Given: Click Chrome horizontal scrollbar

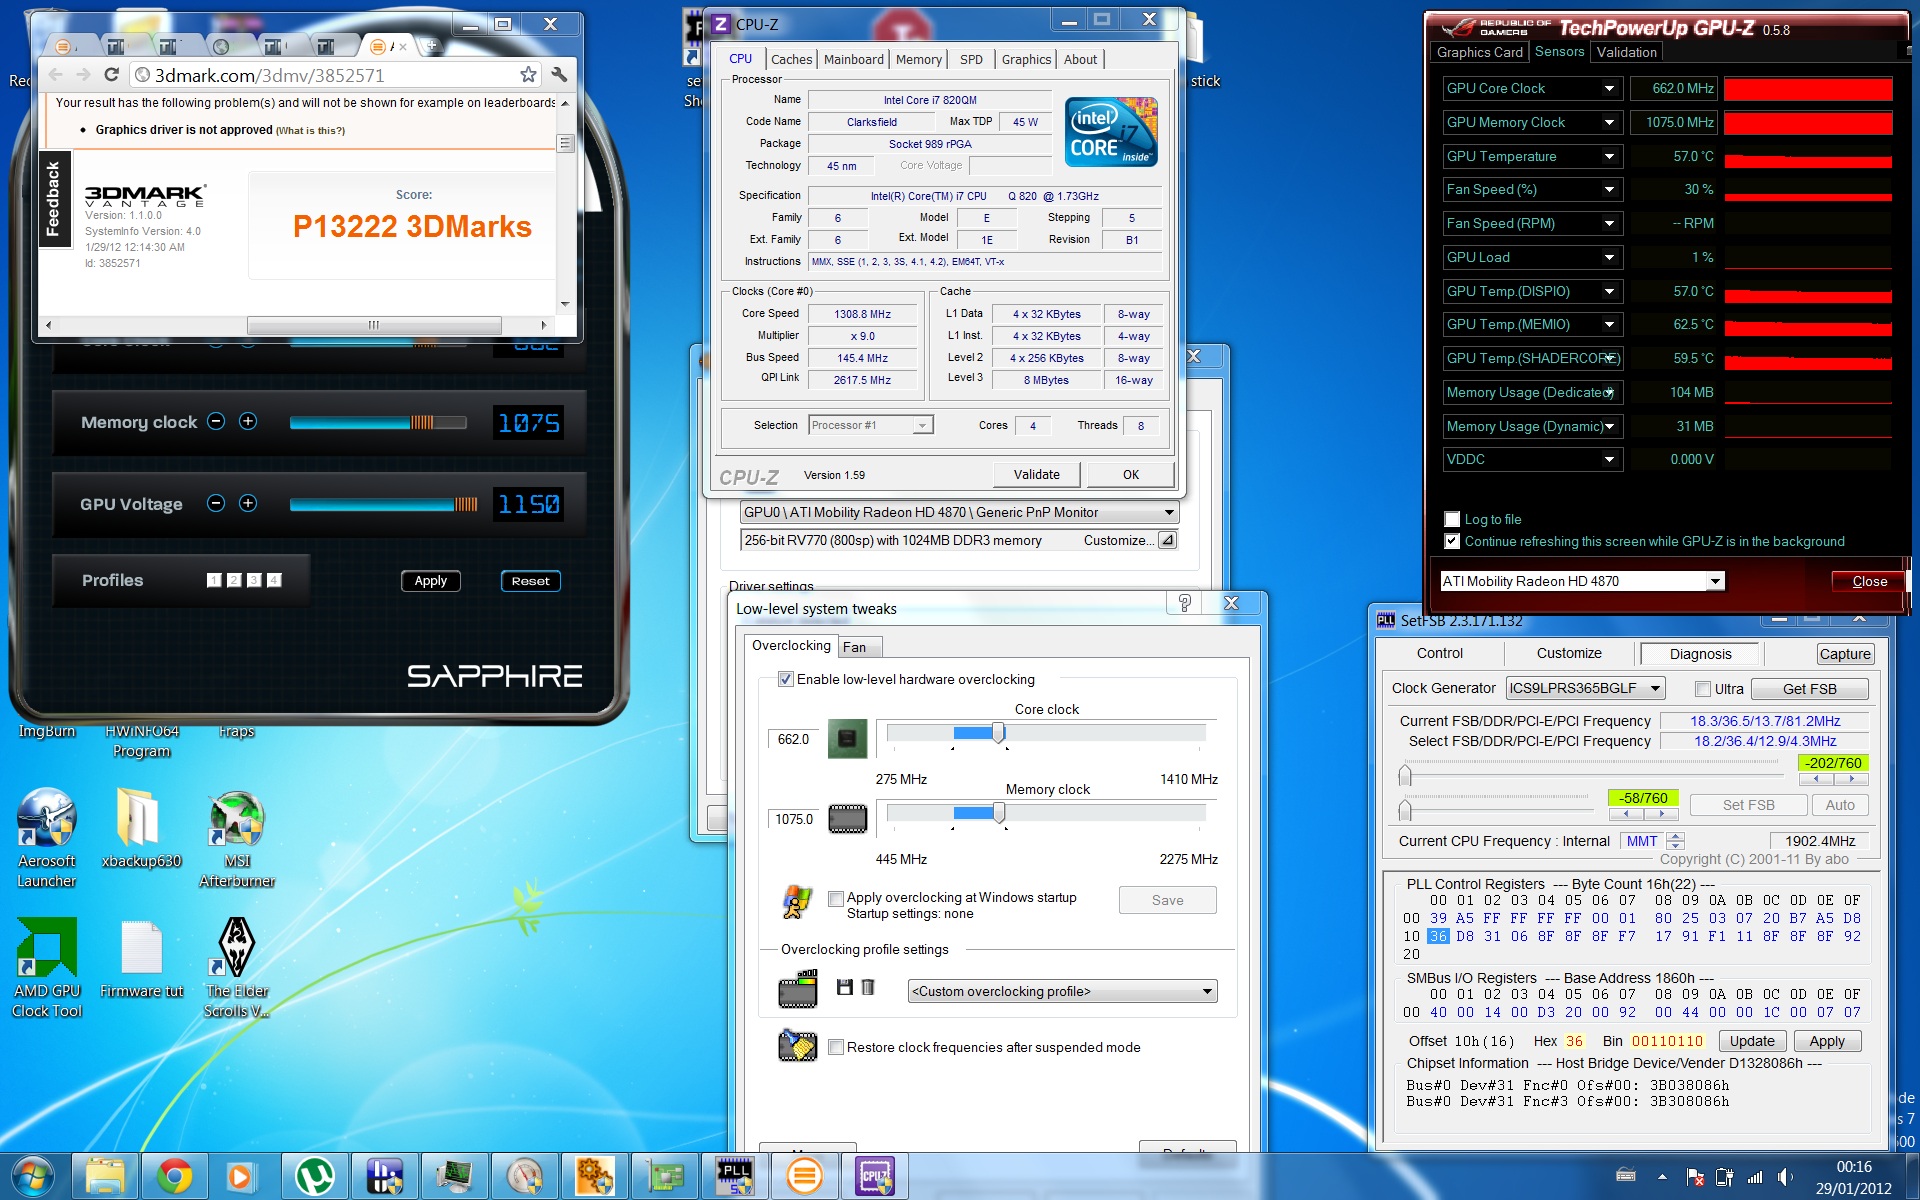Looking at the screenshot, I should point(374,325).
